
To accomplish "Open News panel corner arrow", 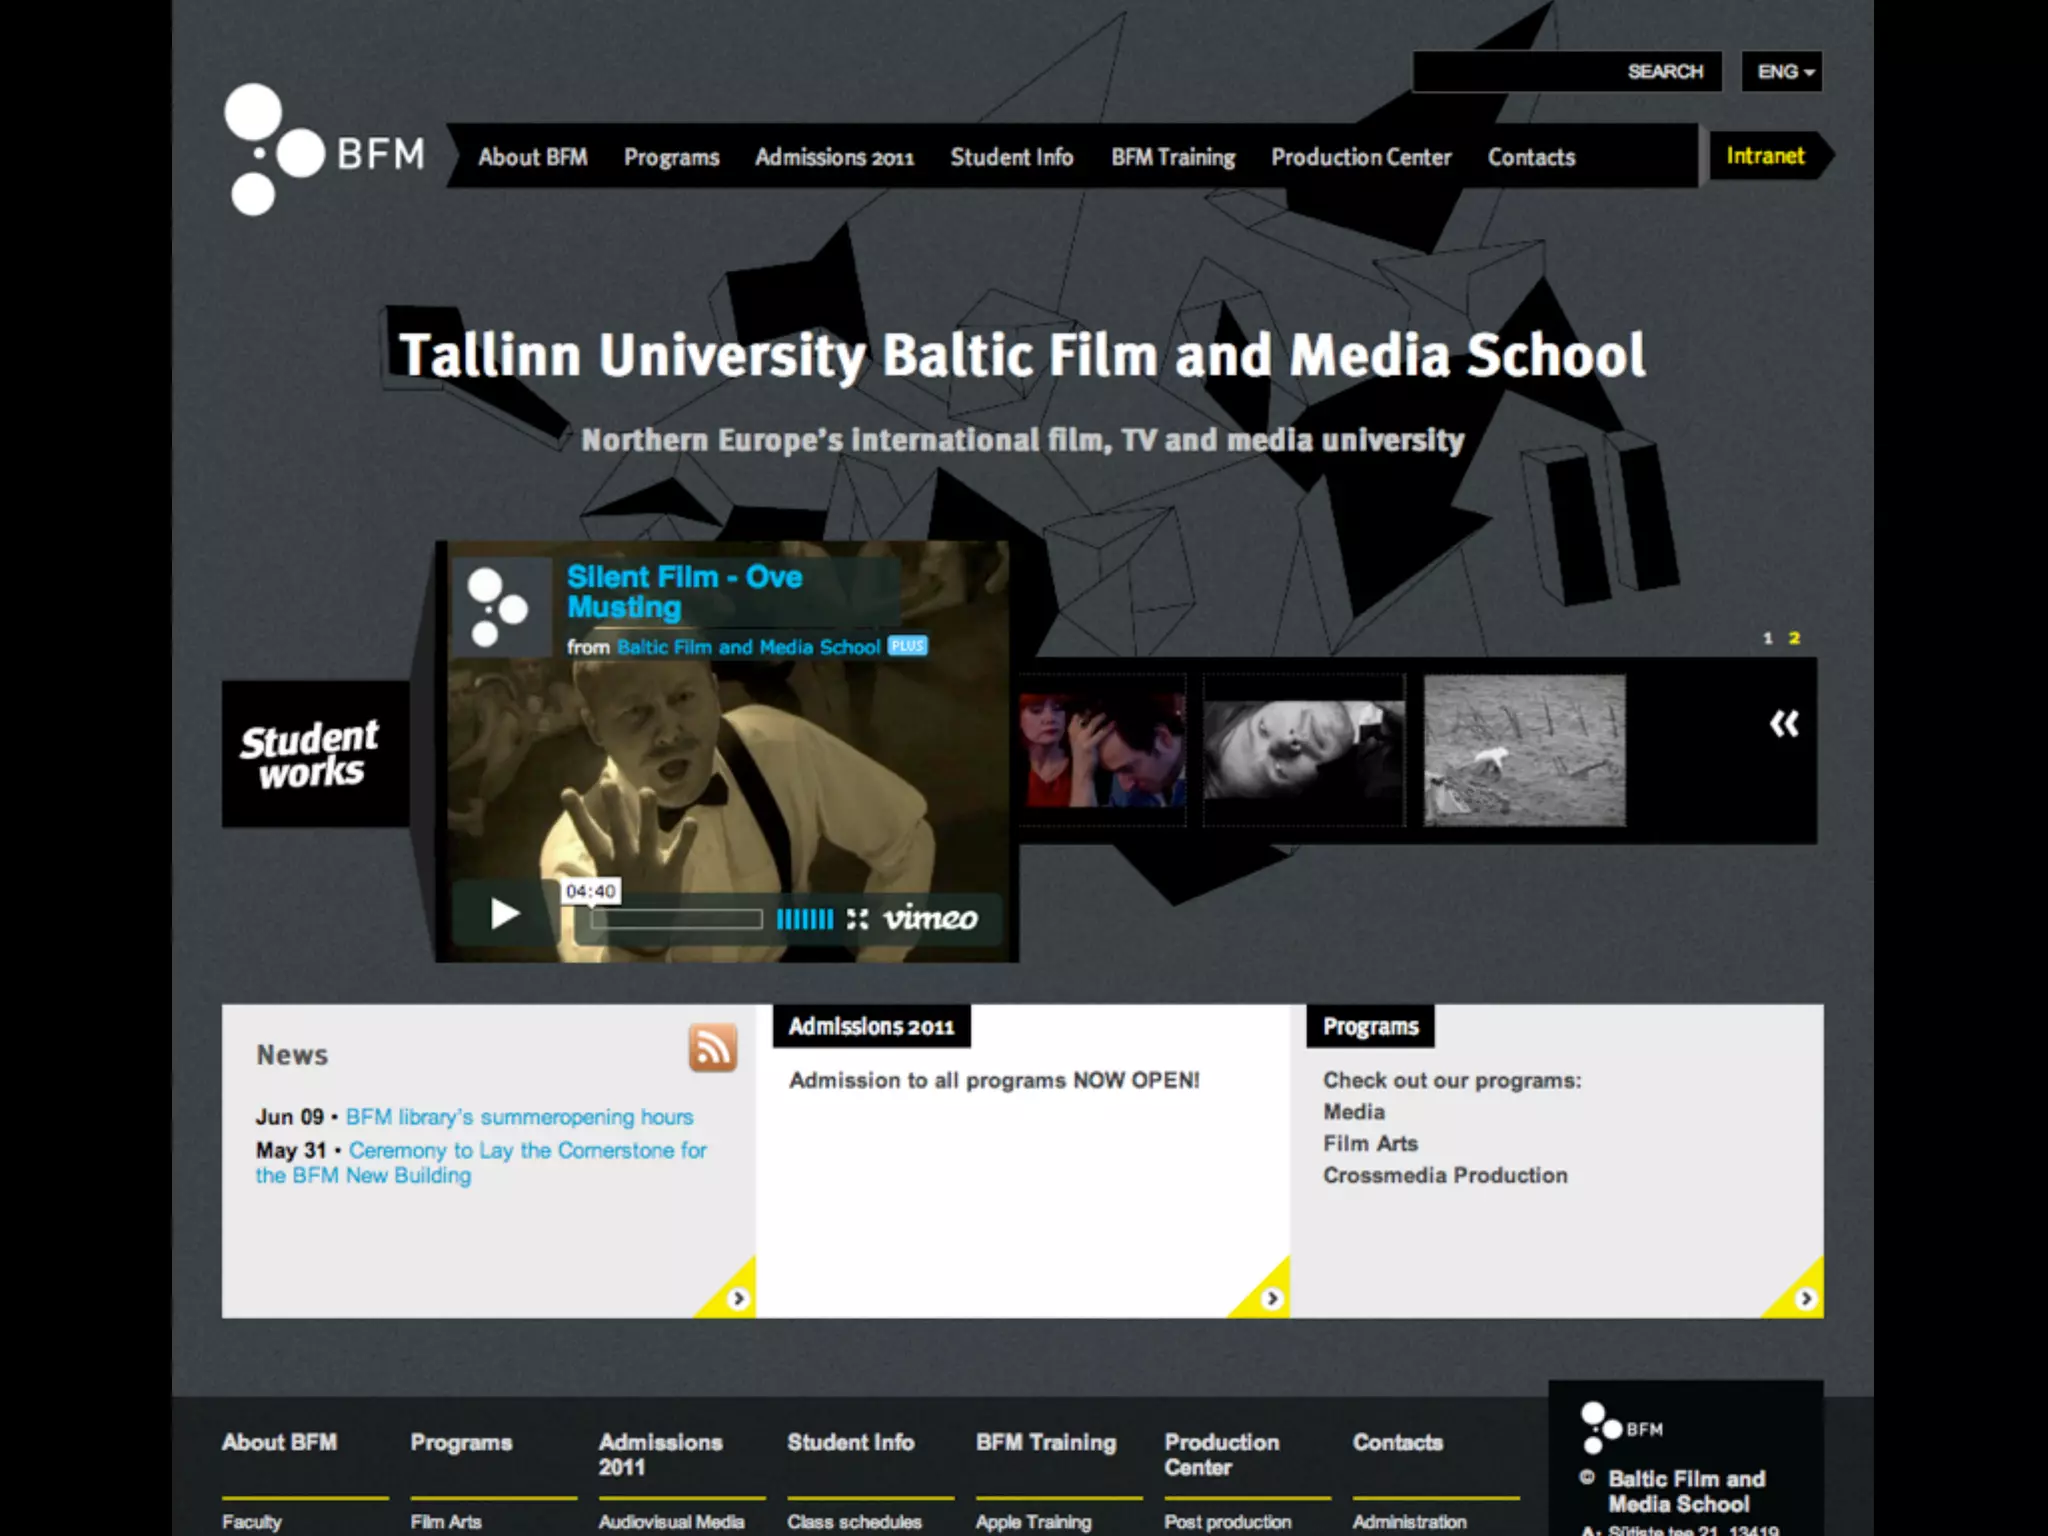I will click(737, 1297).
